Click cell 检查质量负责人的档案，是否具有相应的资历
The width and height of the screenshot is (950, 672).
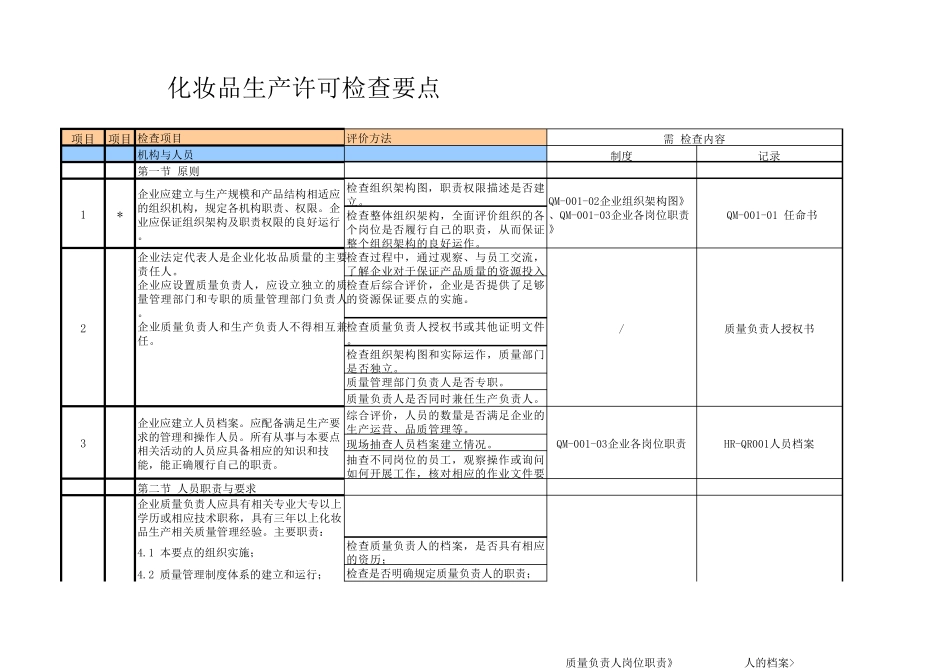pyautogui.click(x=445, y=551)
